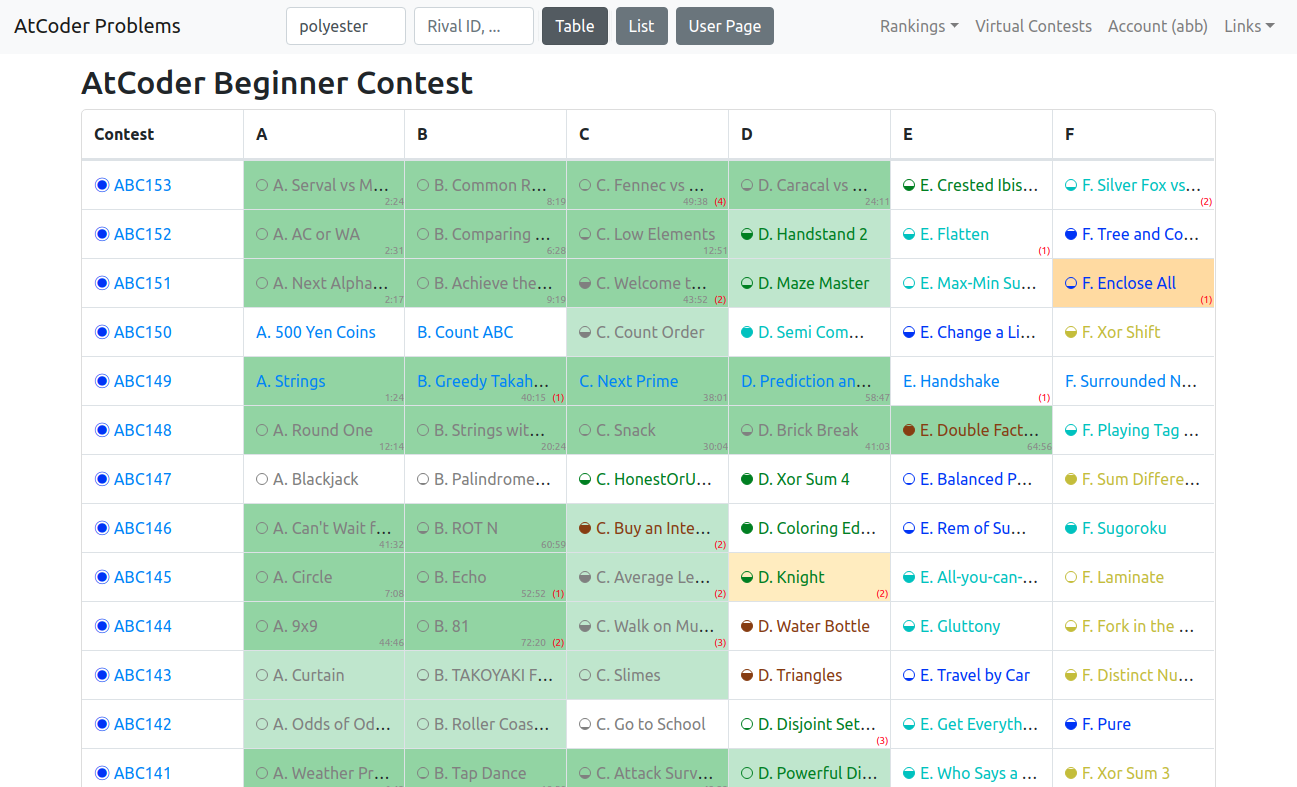
Task: Open contest ABC144 link
Action: tap(143, 626)
